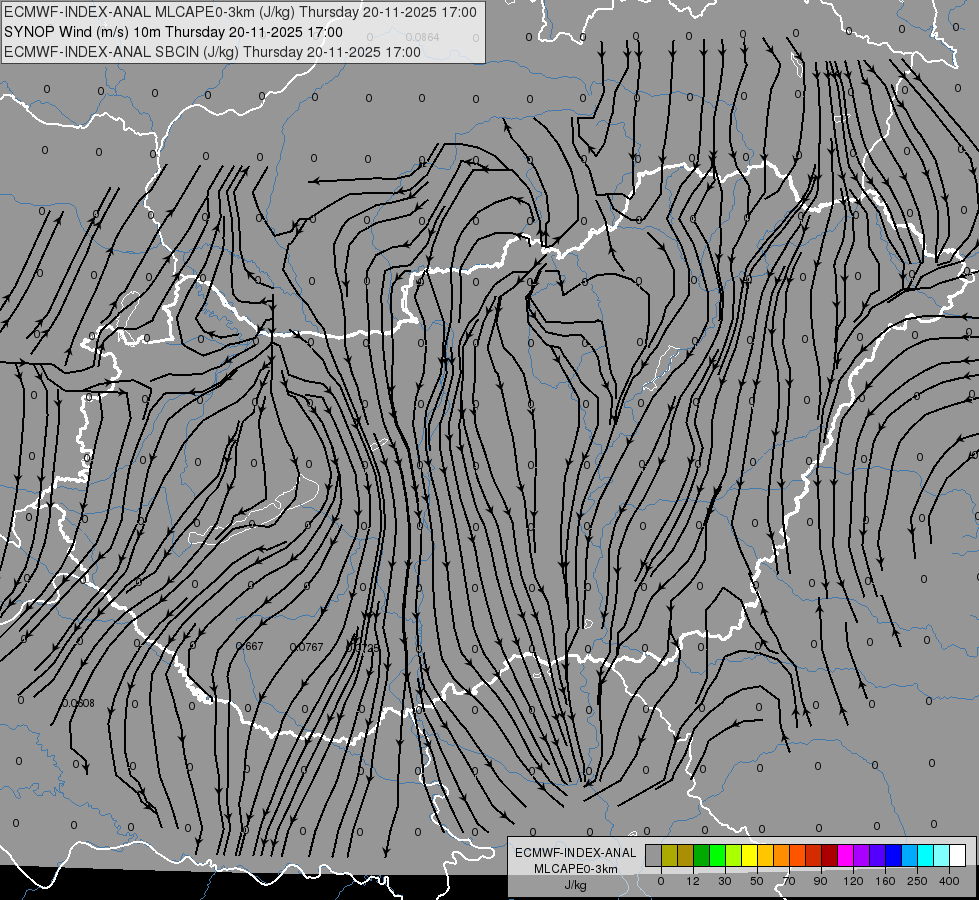
Task: Click the white swatch at the legend end
Action: tap(958, 855)
